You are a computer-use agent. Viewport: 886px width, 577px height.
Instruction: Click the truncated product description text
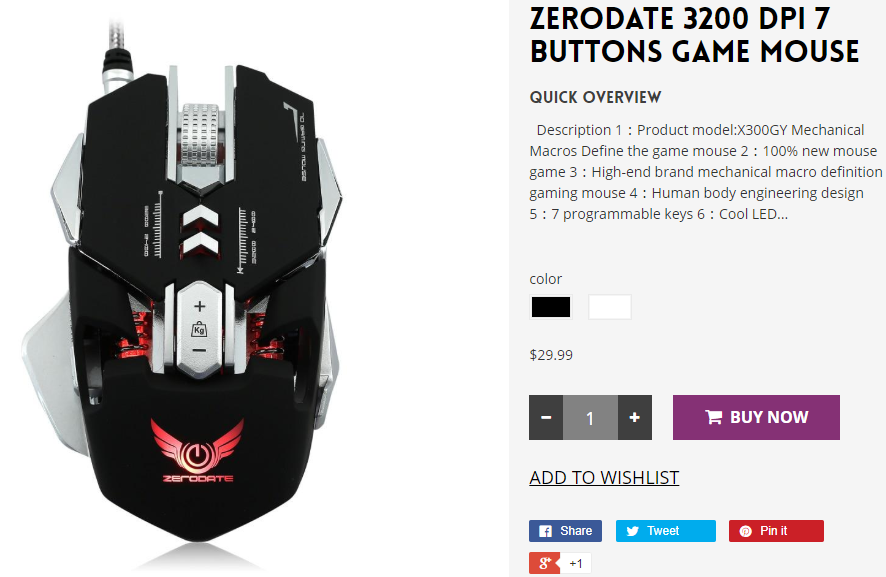pos(706,172)
